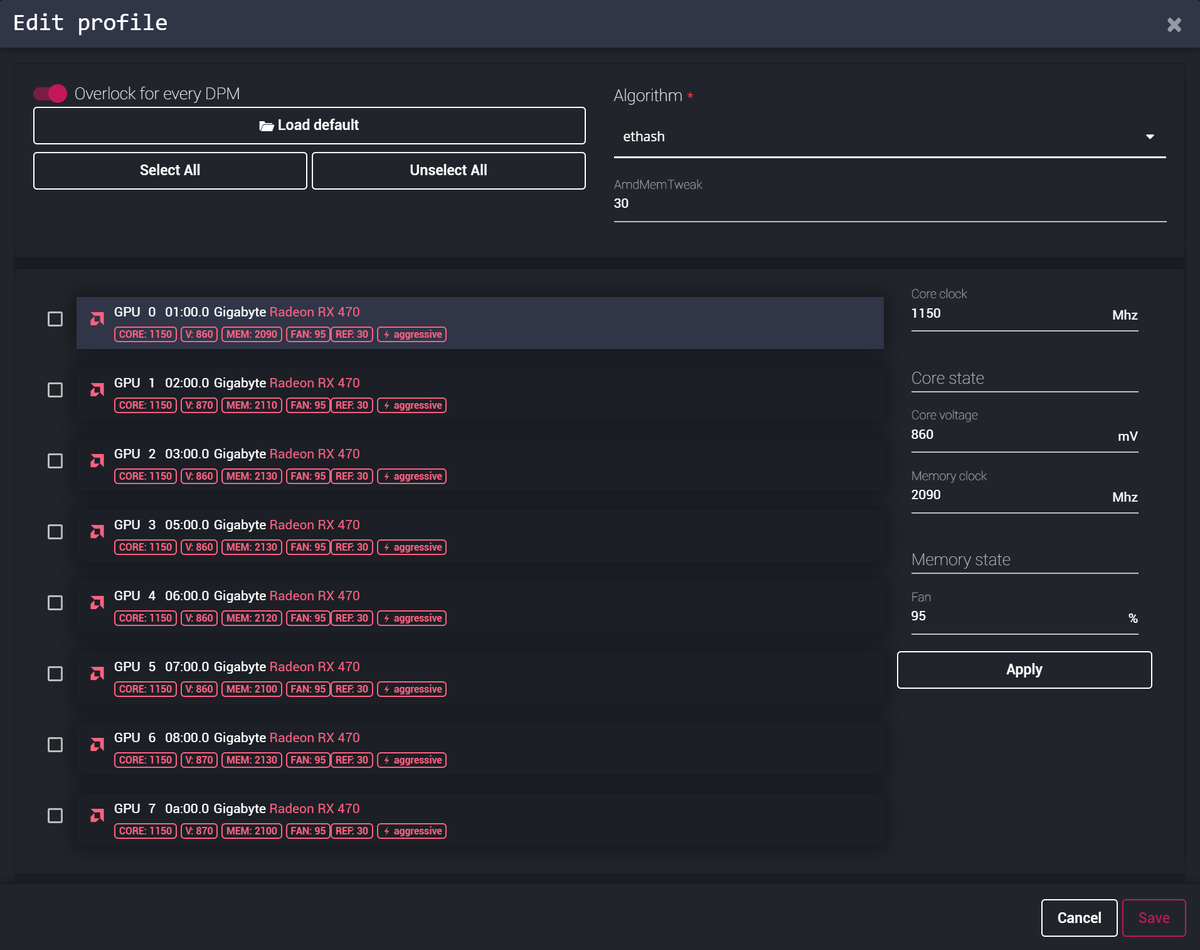Click the Cancel button
Image resolution: width=1200 pixels, height=950 pixels.
coord(1079,918)
